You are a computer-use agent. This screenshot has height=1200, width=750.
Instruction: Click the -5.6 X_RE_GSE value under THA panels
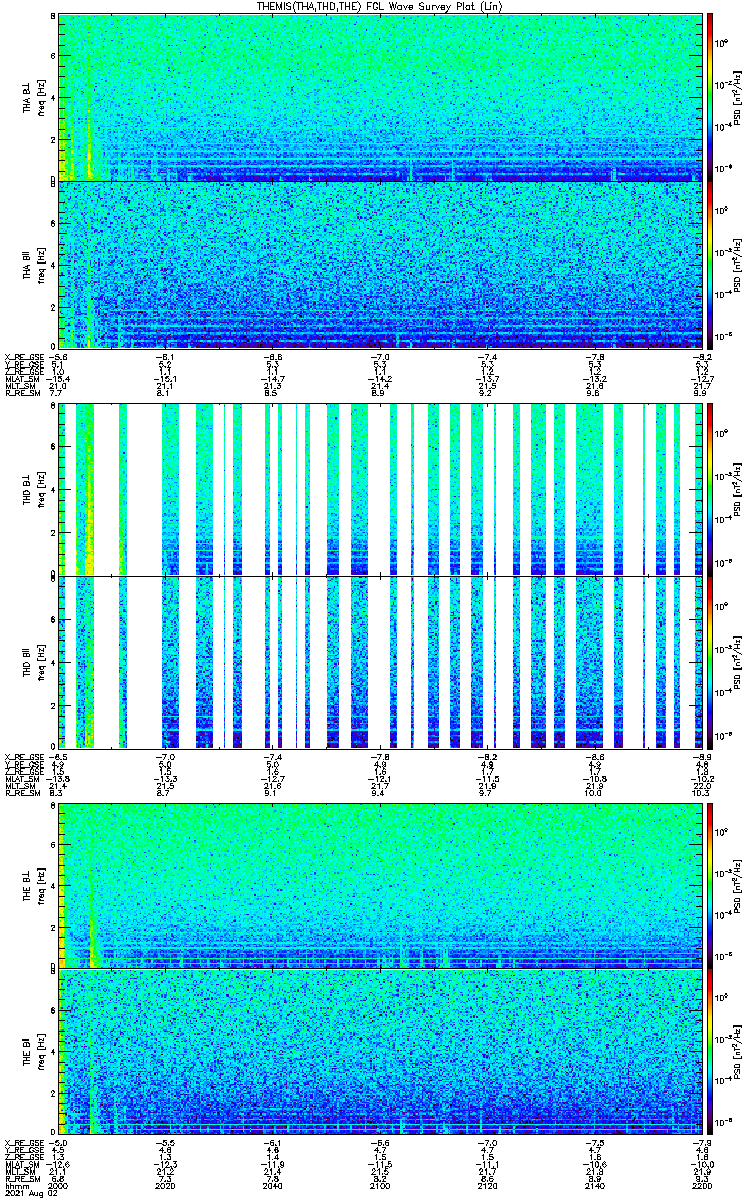58,357
